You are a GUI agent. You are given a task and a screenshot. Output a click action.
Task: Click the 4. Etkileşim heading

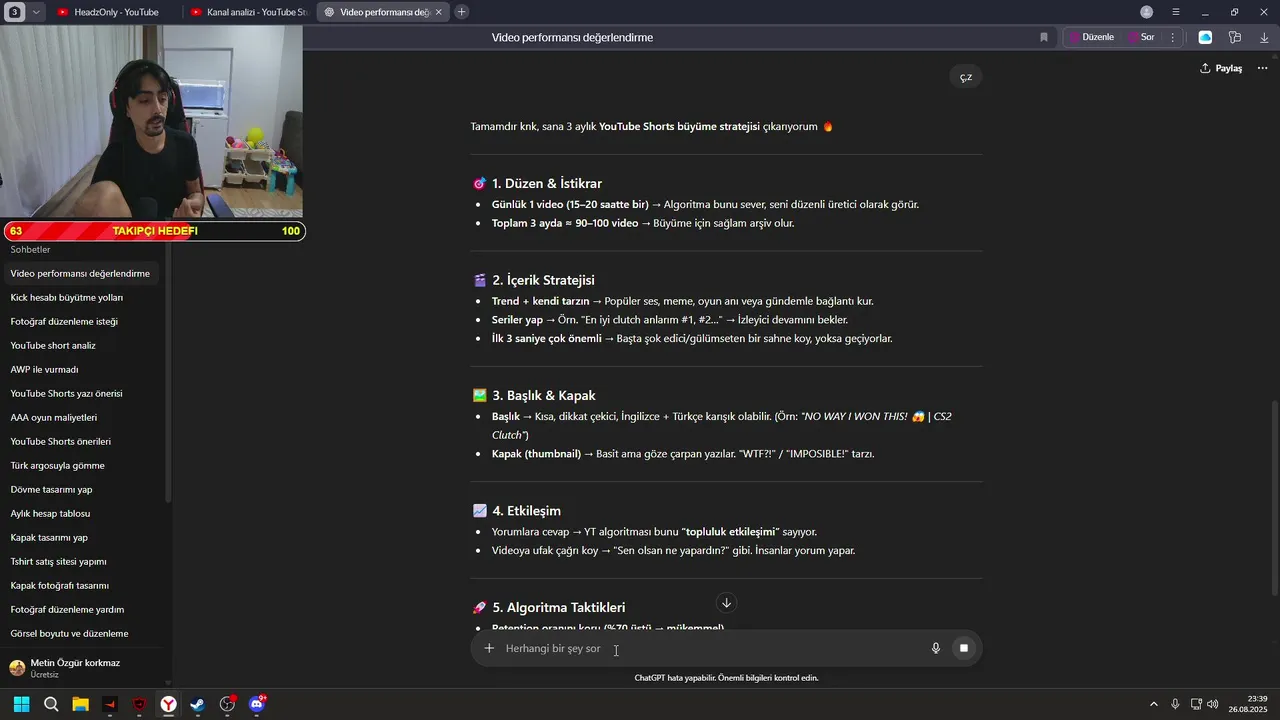[526, 511]
